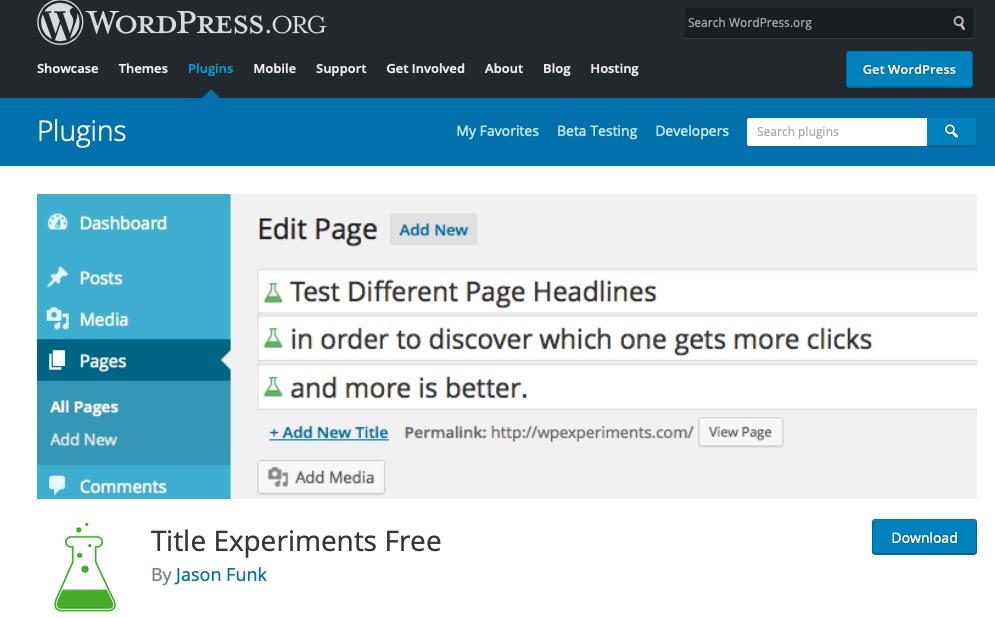Click the Get WordPress button
This screenshot has height=618, width=995.
point(909,69)
